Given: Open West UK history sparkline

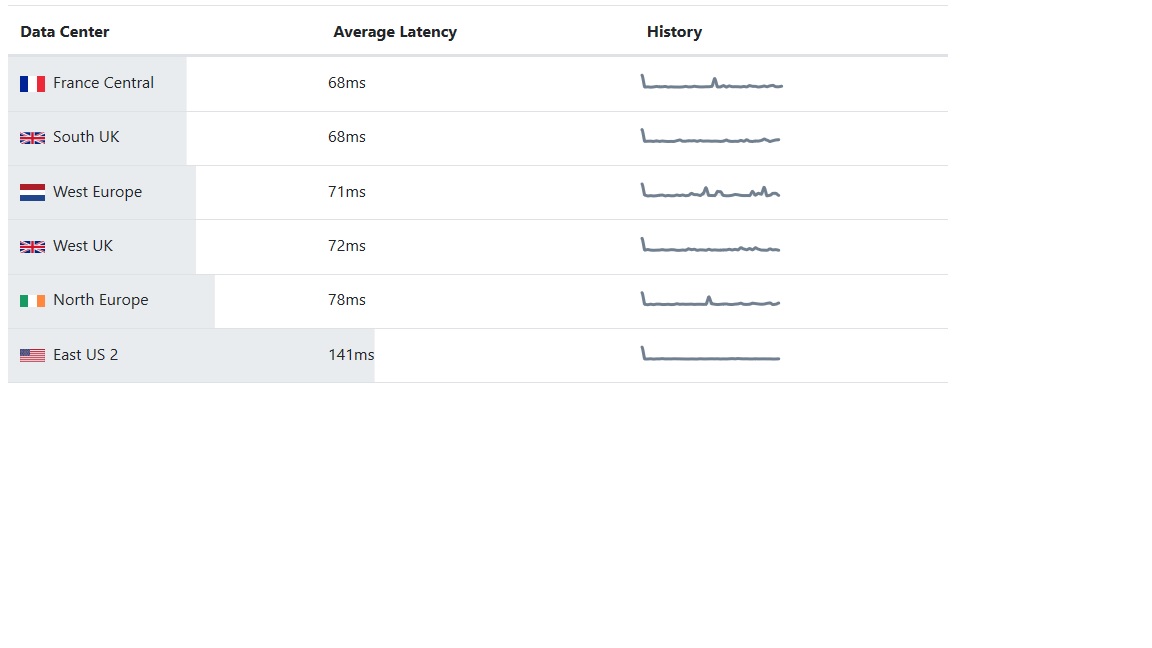Looking at the screenshot, I should point(710,245).
